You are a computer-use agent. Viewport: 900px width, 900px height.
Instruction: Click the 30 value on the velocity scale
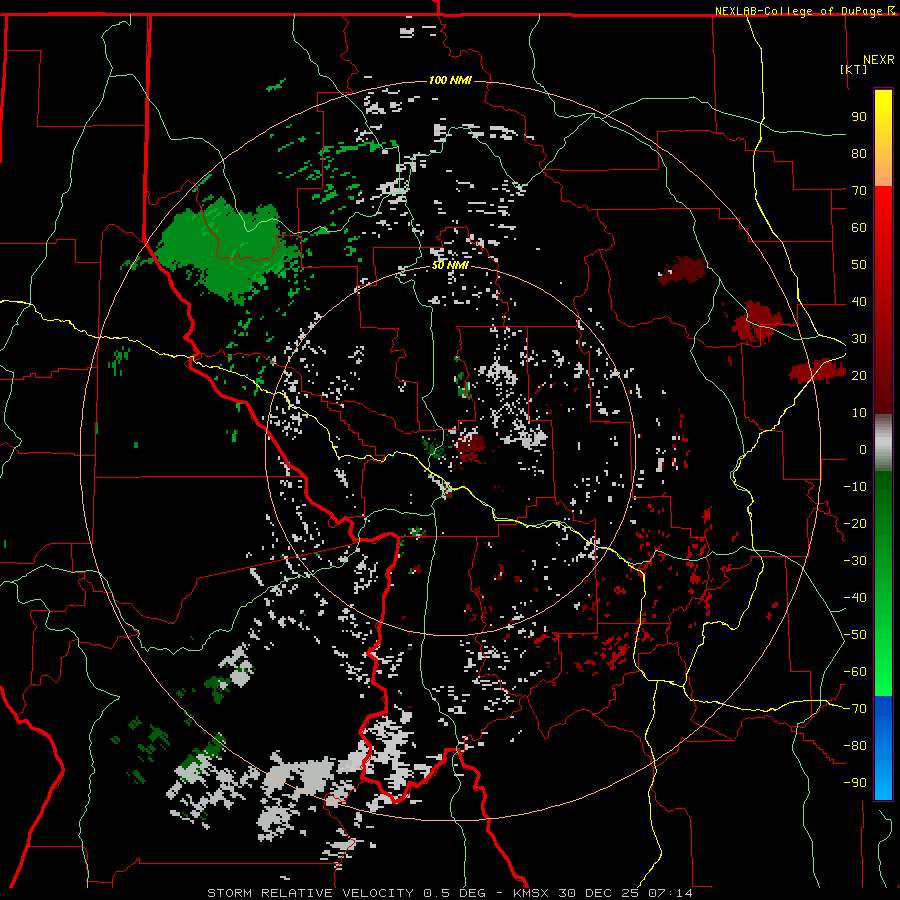[859, 339]
